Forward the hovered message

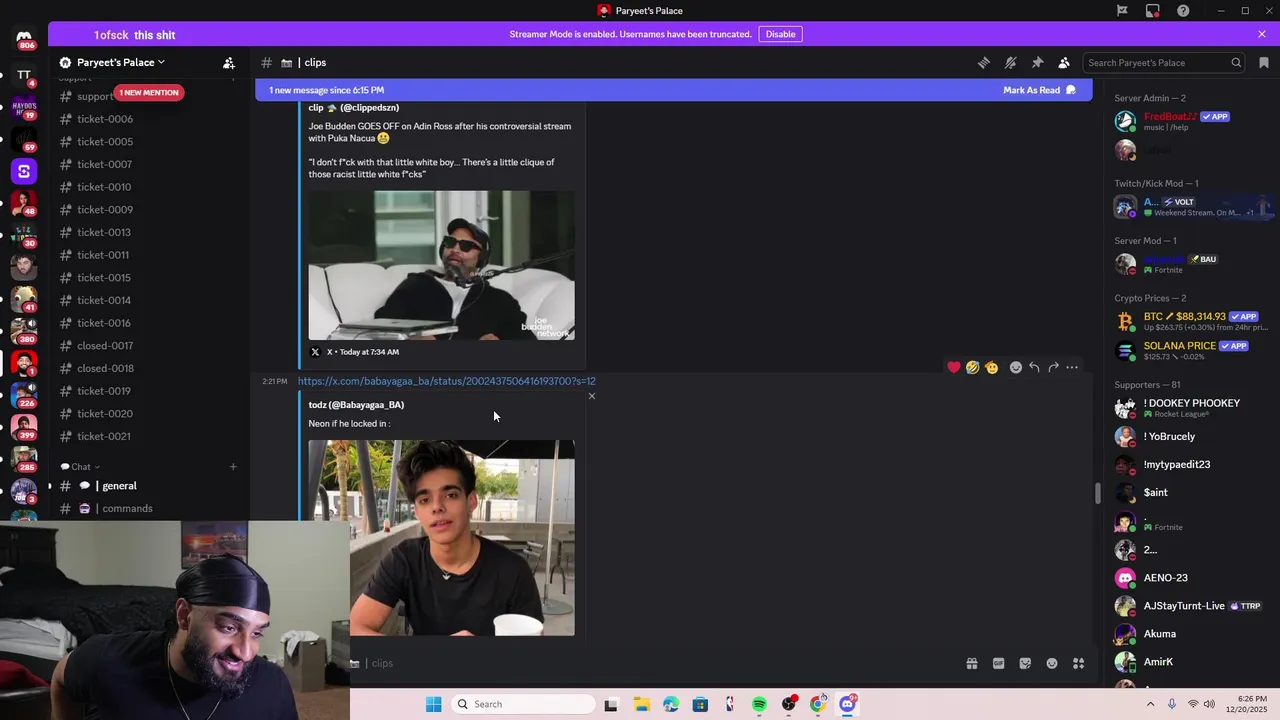[x=1053, y=367]
